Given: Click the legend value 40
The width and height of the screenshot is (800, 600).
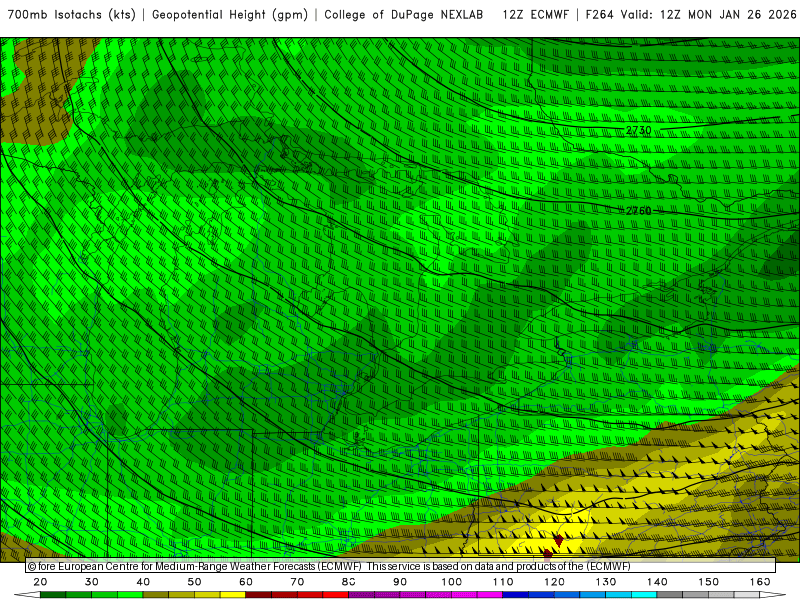Looking at the screenshot, I should coord(143,582).
